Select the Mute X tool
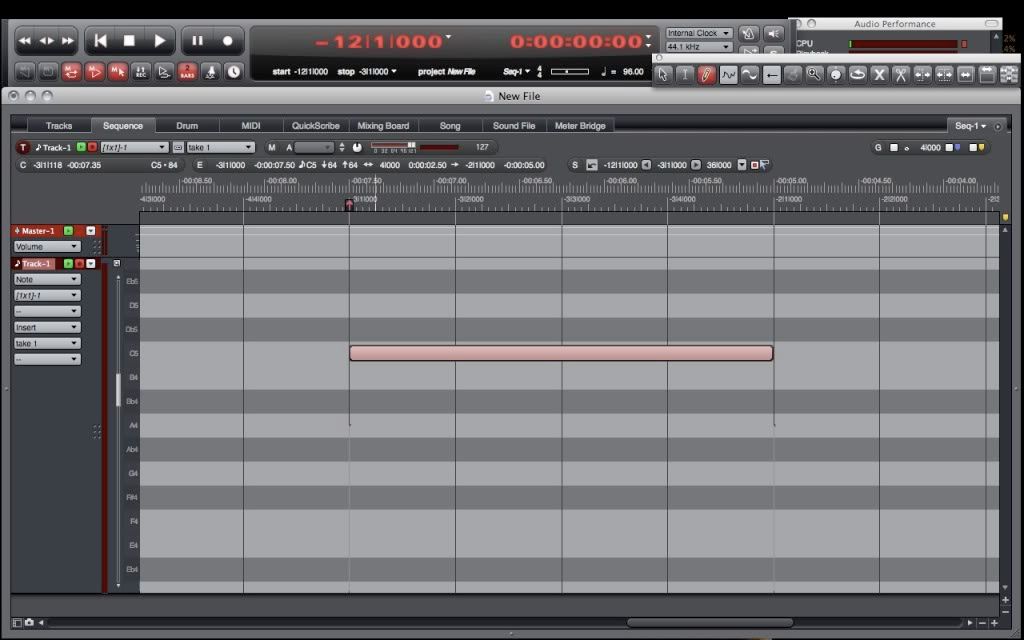 pyautogui.click(x=879, y=75)
